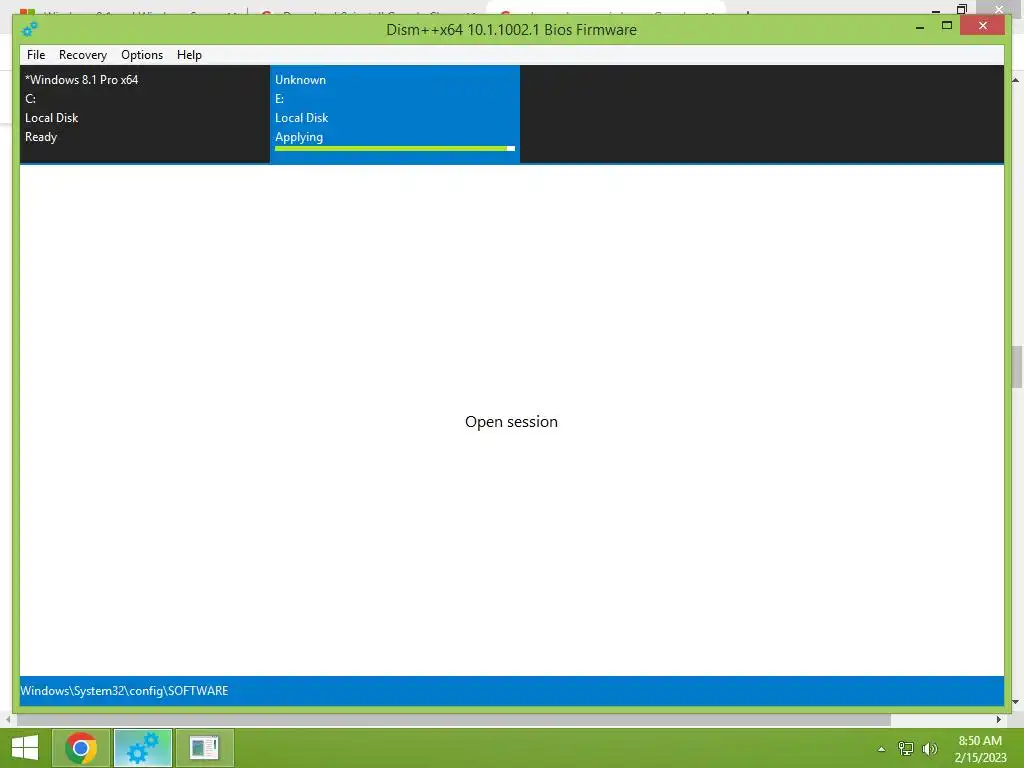Click the browser horizontal scrollbar behind Dism++
This screenshot has width=1024, height=768.
[454, 720]
